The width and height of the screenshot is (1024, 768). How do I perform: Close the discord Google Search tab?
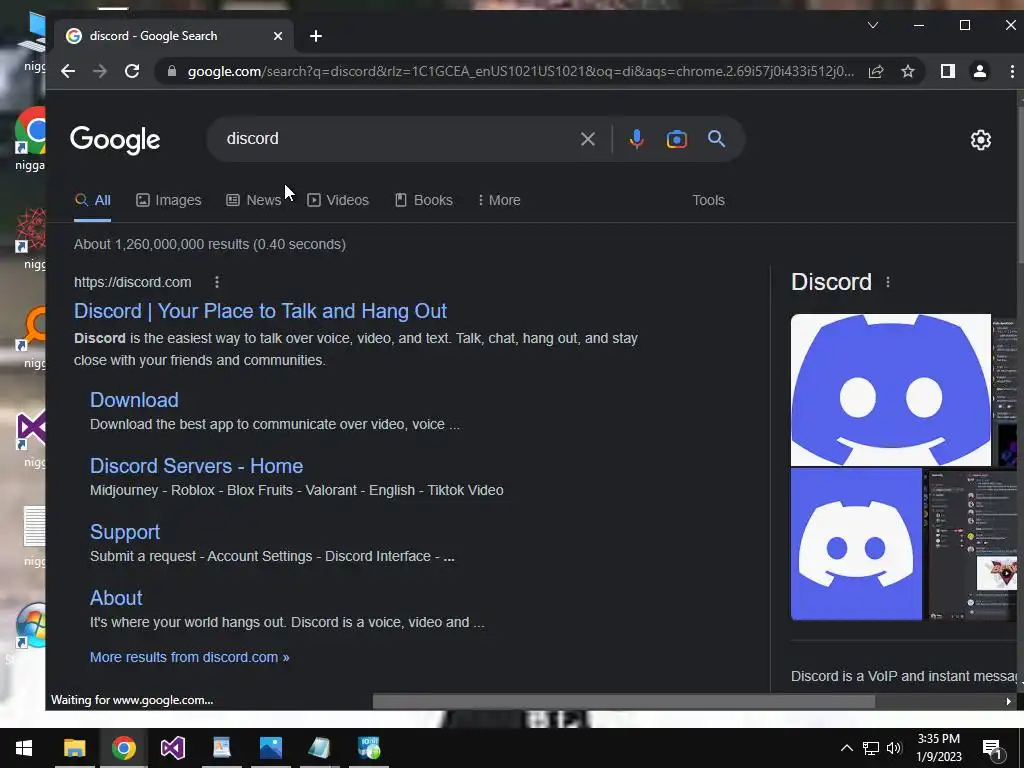point(278,36)
